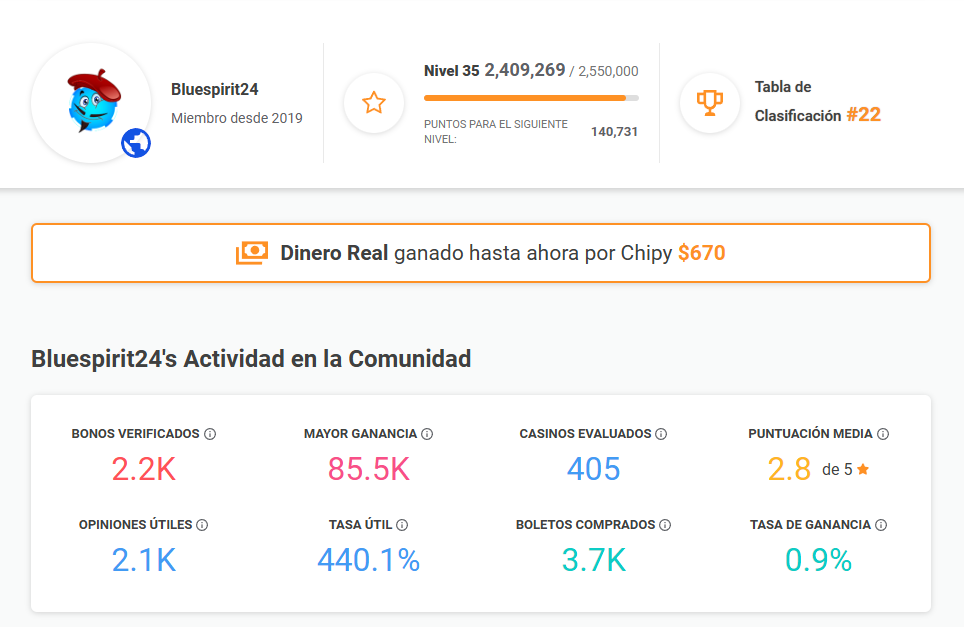Click the 405 casinos evaluated count
The width and height of the screenshot is (964, 627).
click(593, 469)
